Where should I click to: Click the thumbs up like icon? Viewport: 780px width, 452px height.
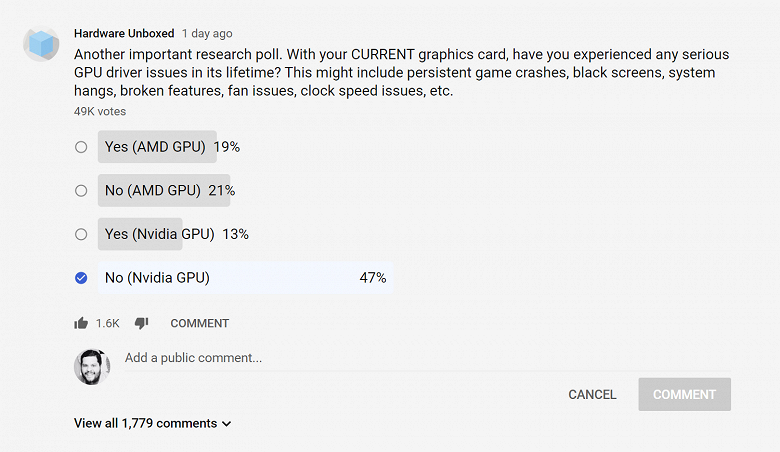click(81, 323)
